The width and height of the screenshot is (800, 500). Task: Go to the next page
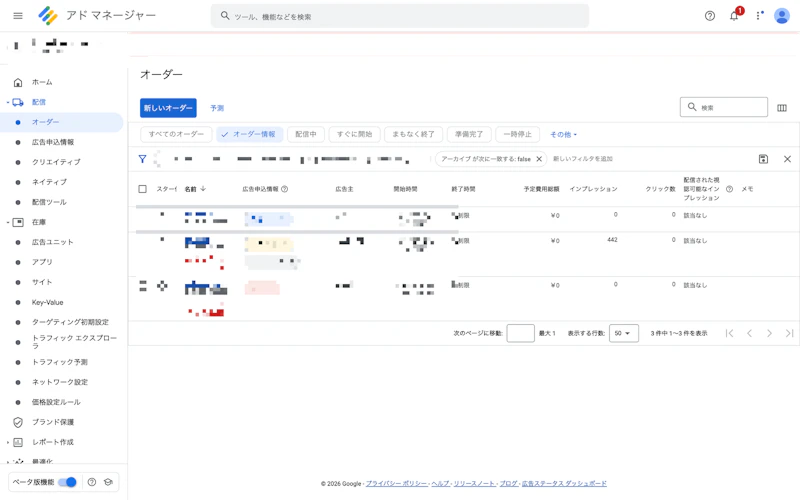[769, 333]
